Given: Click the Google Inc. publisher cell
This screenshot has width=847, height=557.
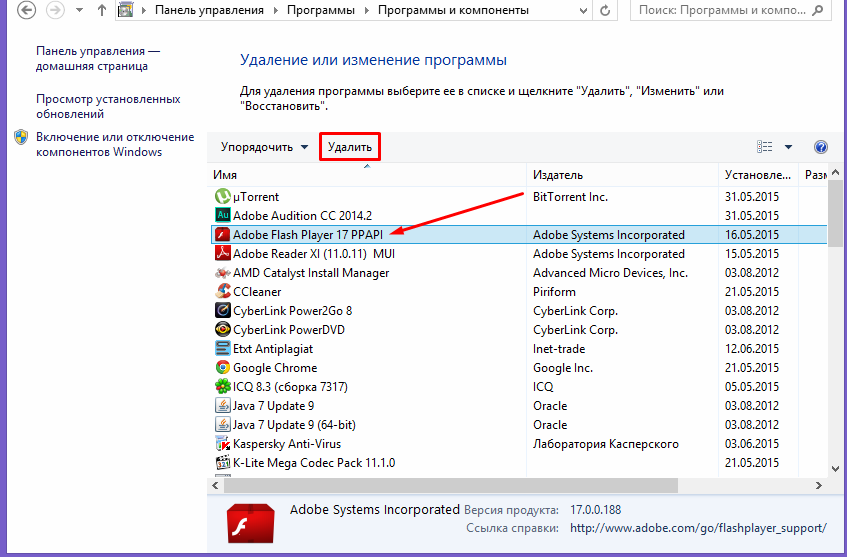Looking at the screenshot, I should pyautogui.click(x=563, y=367).
